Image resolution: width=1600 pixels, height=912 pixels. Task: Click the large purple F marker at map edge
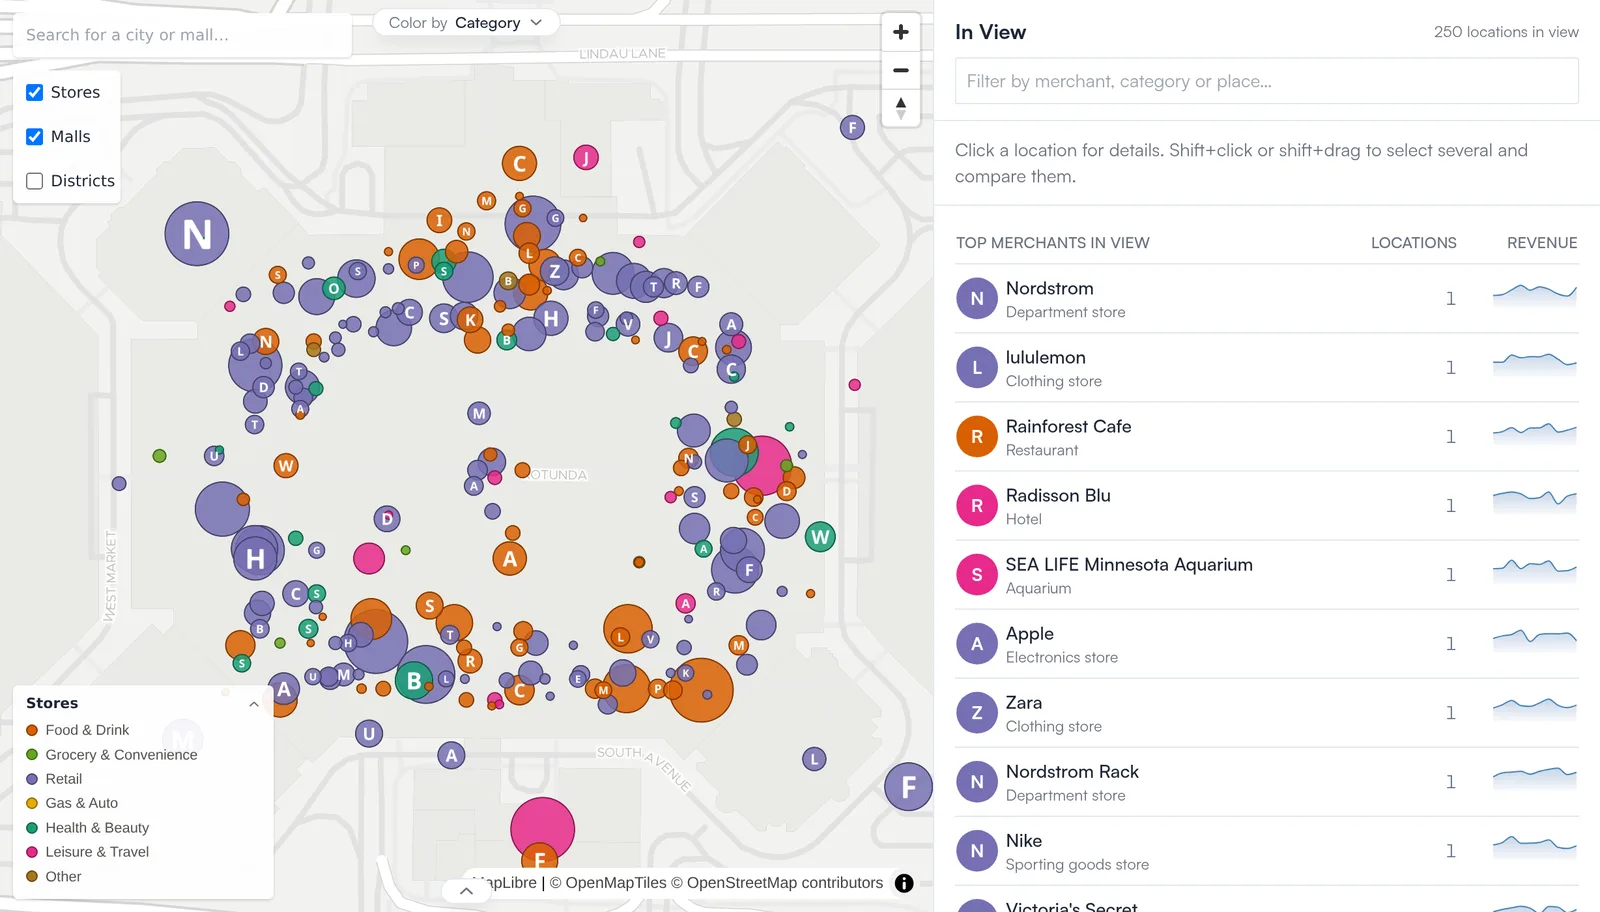click(x=908, y=787)
